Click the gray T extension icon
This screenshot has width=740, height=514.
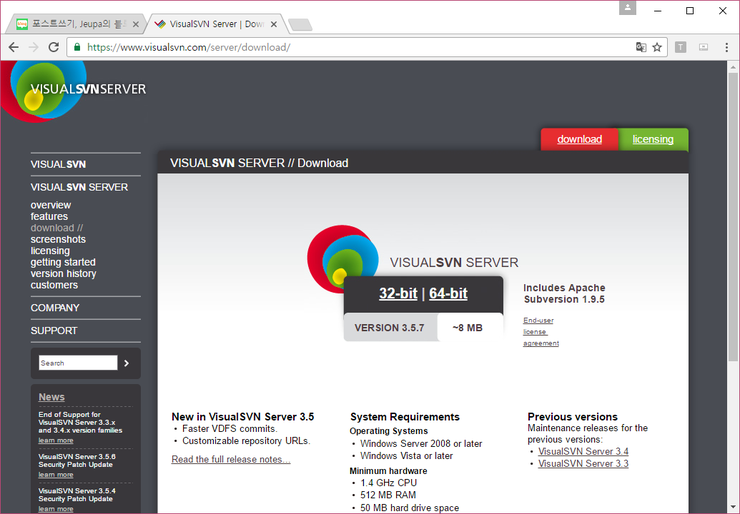pos(680,47)
